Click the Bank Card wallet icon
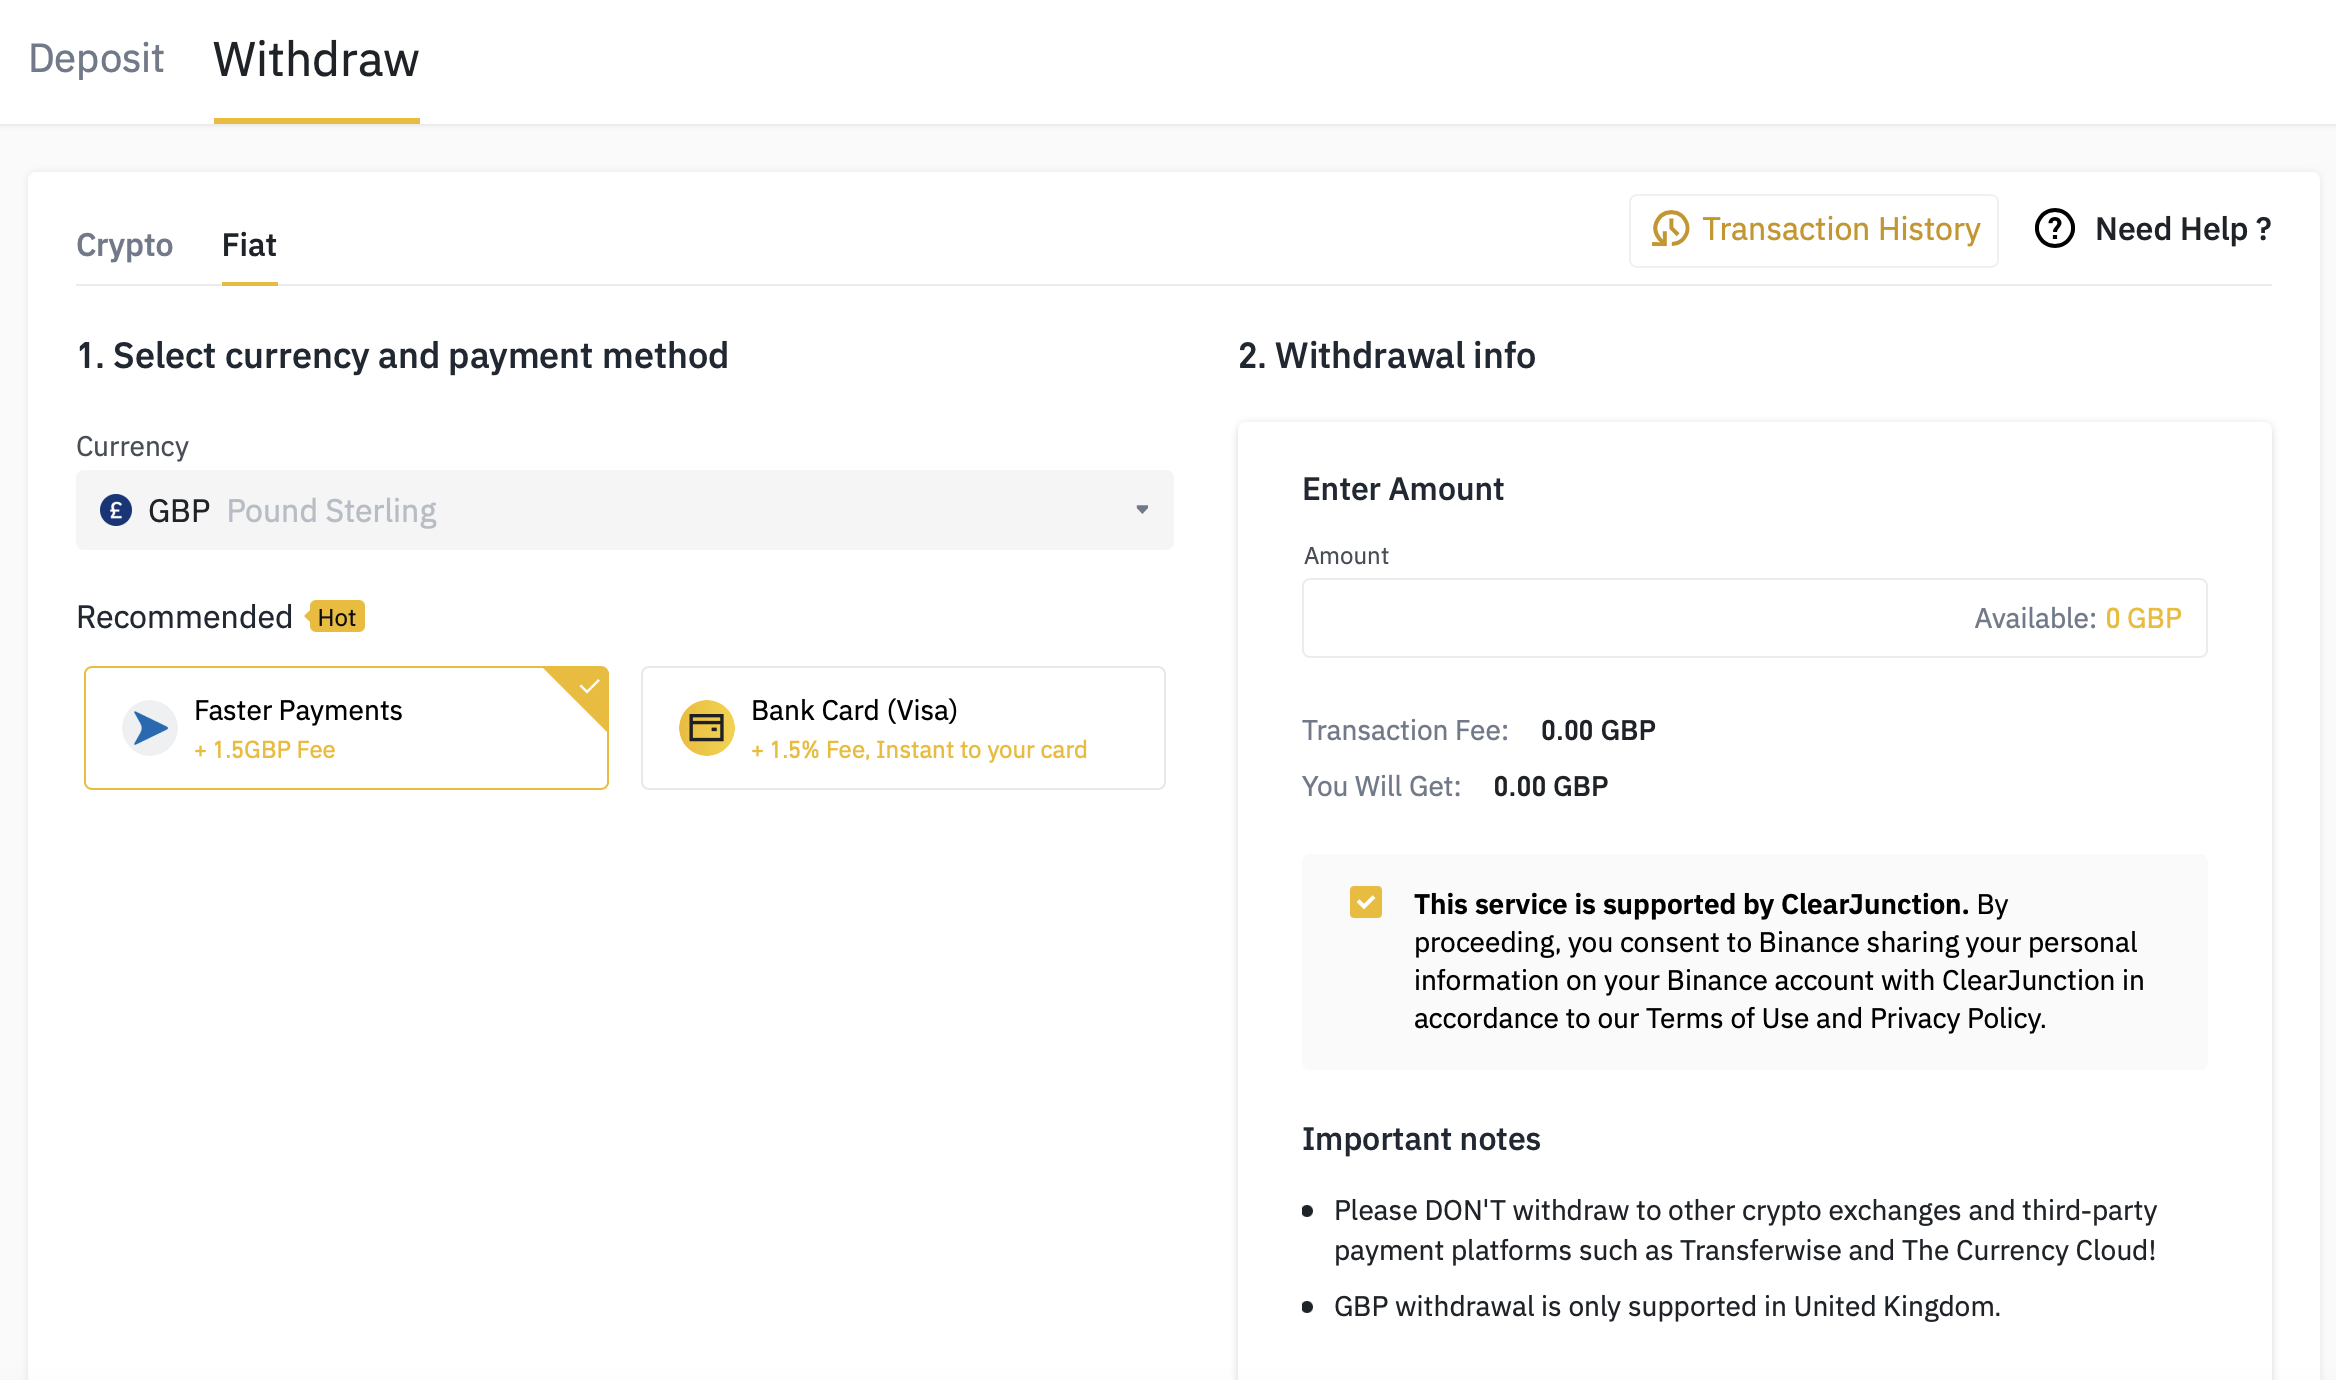Viewport: 2336px width, 1380px height. point(706,728)
